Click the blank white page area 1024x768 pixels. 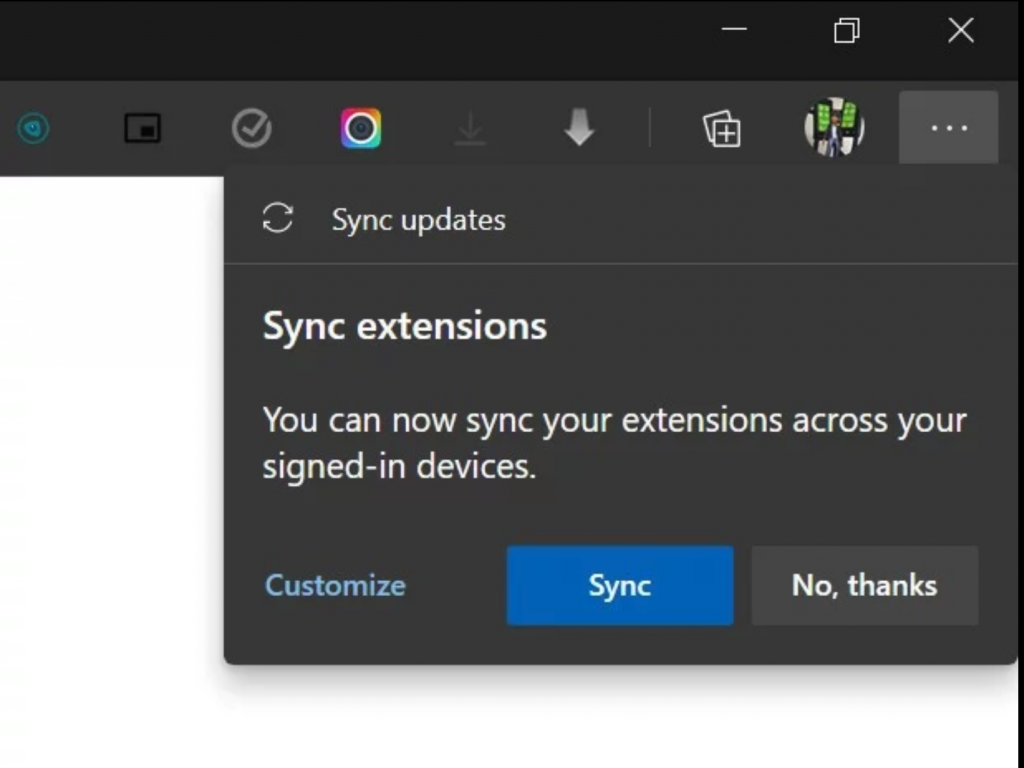click(110, 450)
